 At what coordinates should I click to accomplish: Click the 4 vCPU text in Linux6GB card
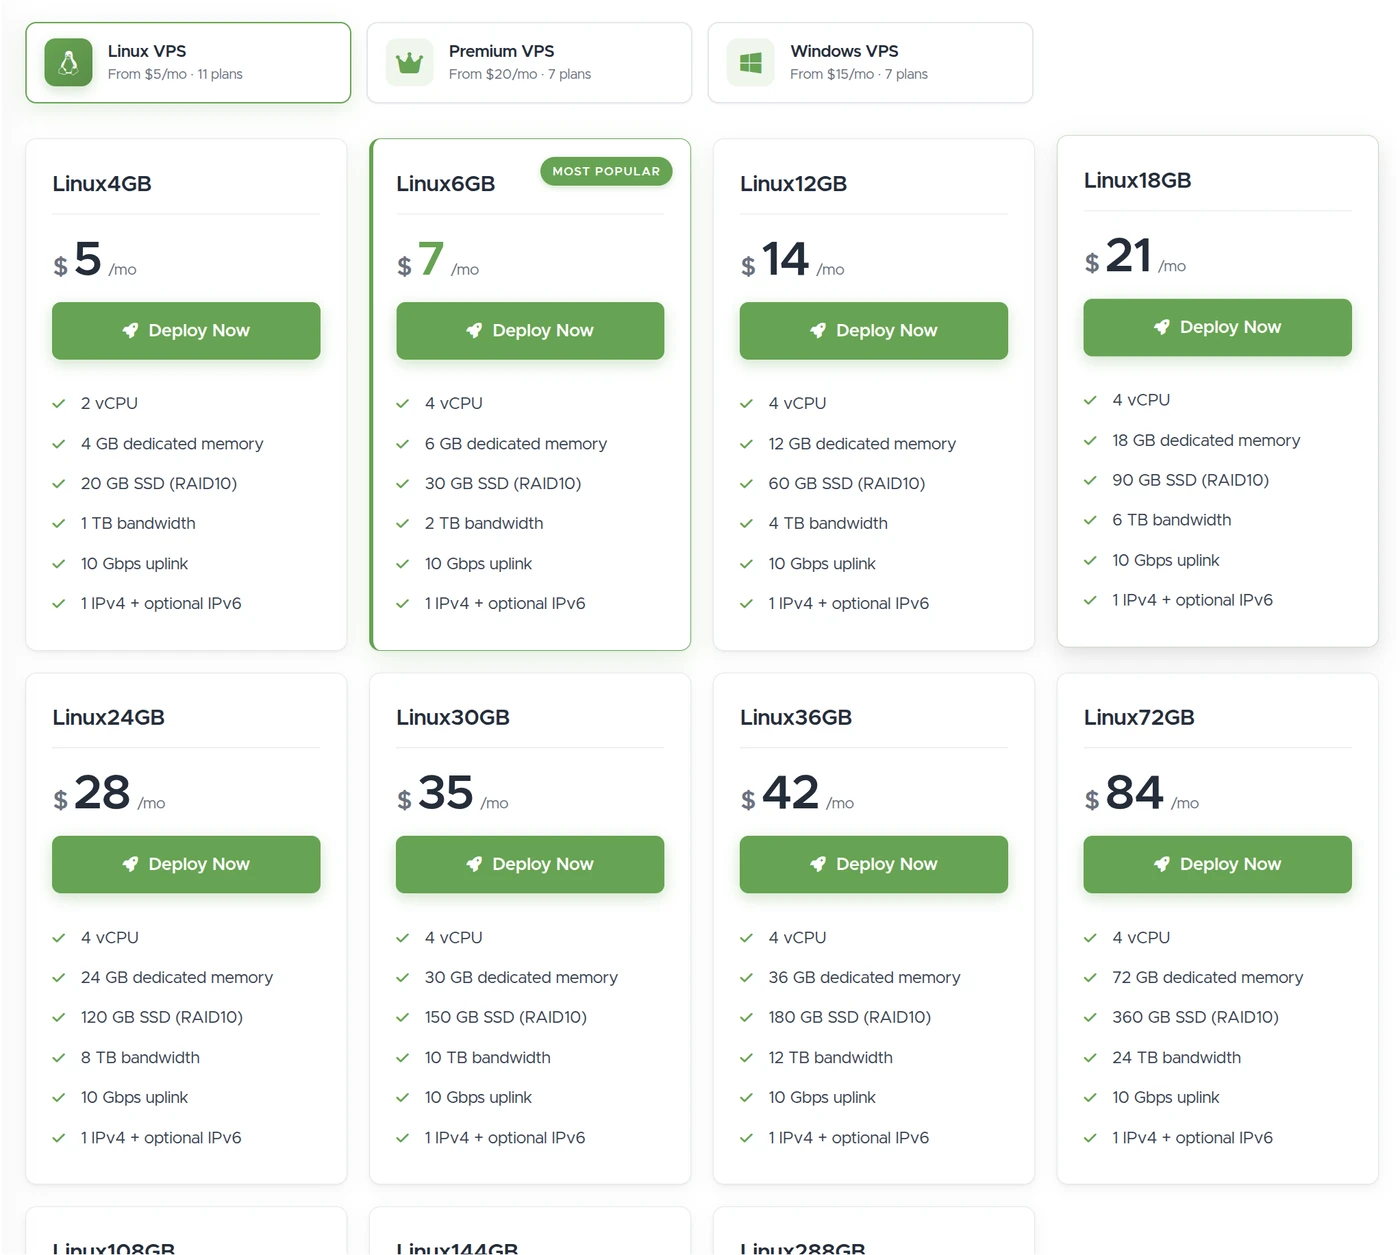tap(454, 404)
